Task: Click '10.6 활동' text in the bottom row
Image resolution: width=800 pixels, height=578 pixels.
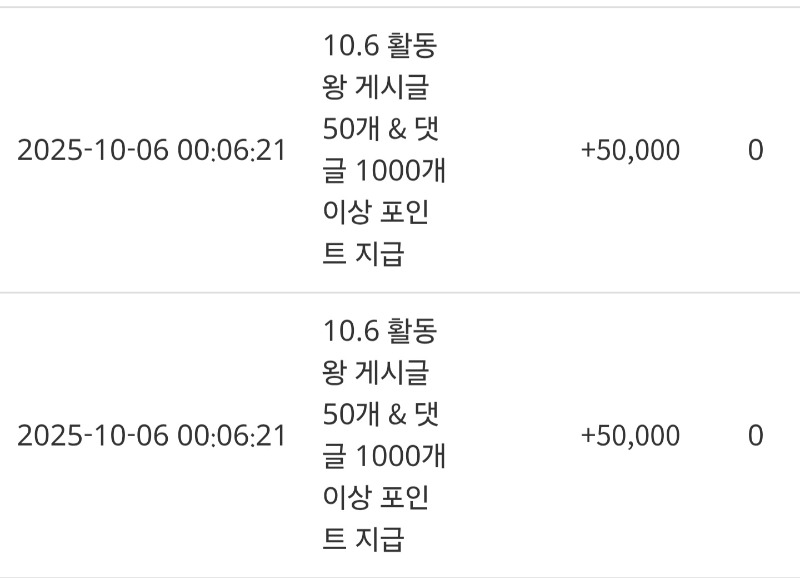Action: pos(379,331)
